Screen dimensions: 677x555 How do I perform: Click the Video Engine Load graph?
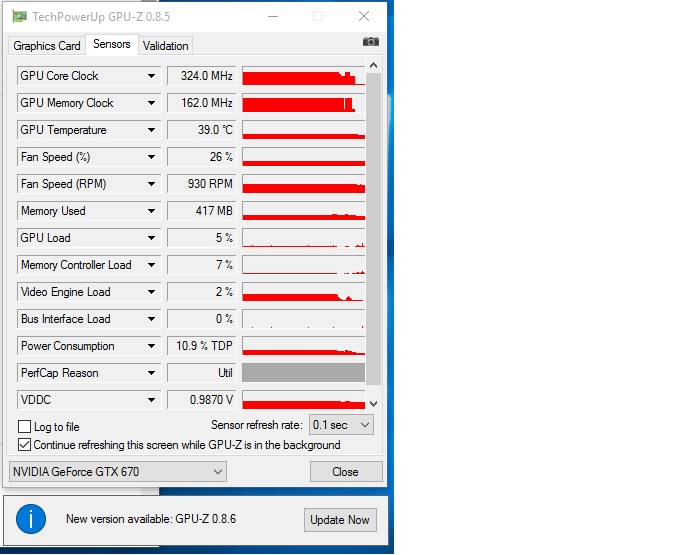pyautogui.click(x=304, y=292)
